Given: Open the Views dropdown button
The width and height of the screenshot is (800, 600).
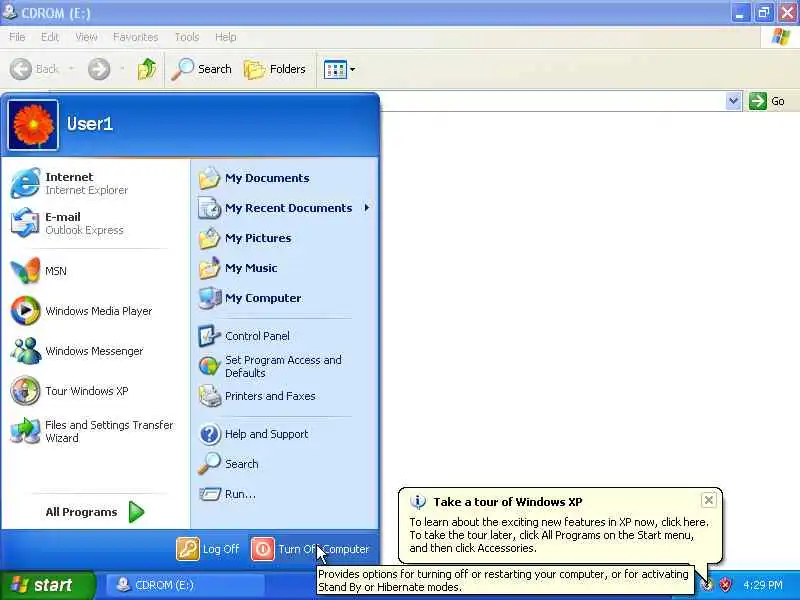Looking at the screenshot, I should click(x=339, y=69).
